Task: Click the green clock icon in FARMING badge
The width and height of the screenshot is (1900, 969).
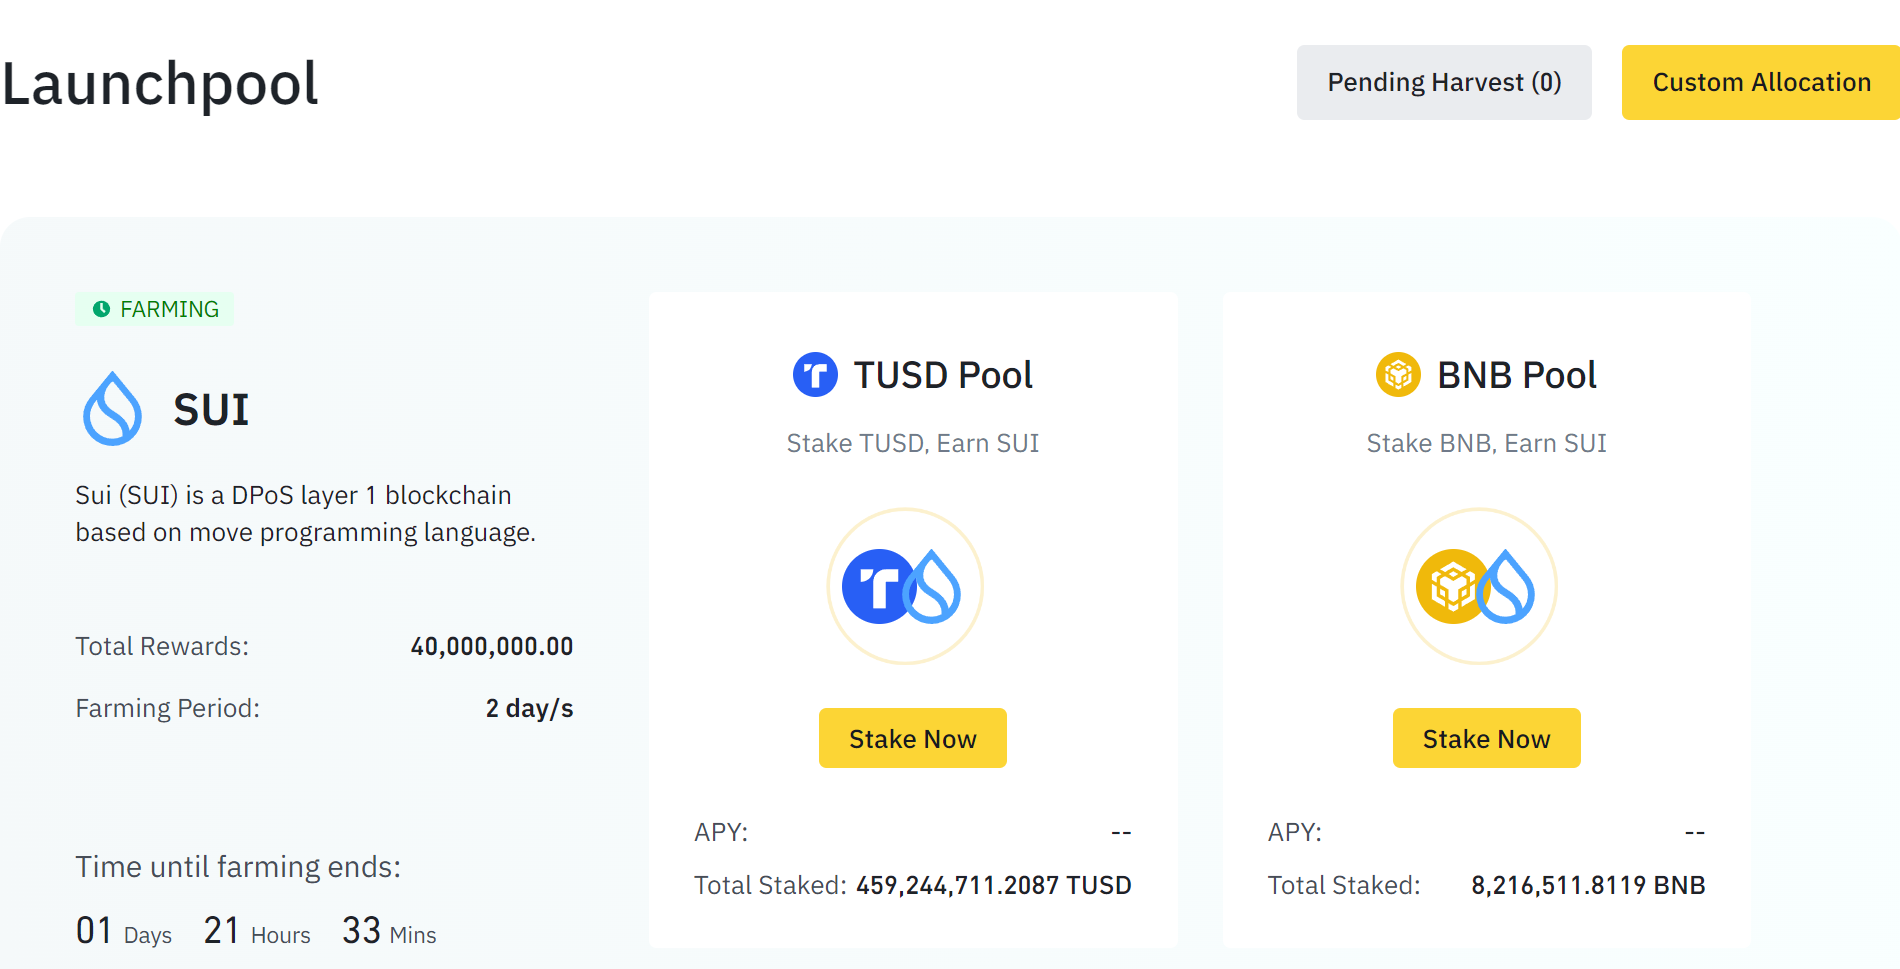Action: click(101, 309)
